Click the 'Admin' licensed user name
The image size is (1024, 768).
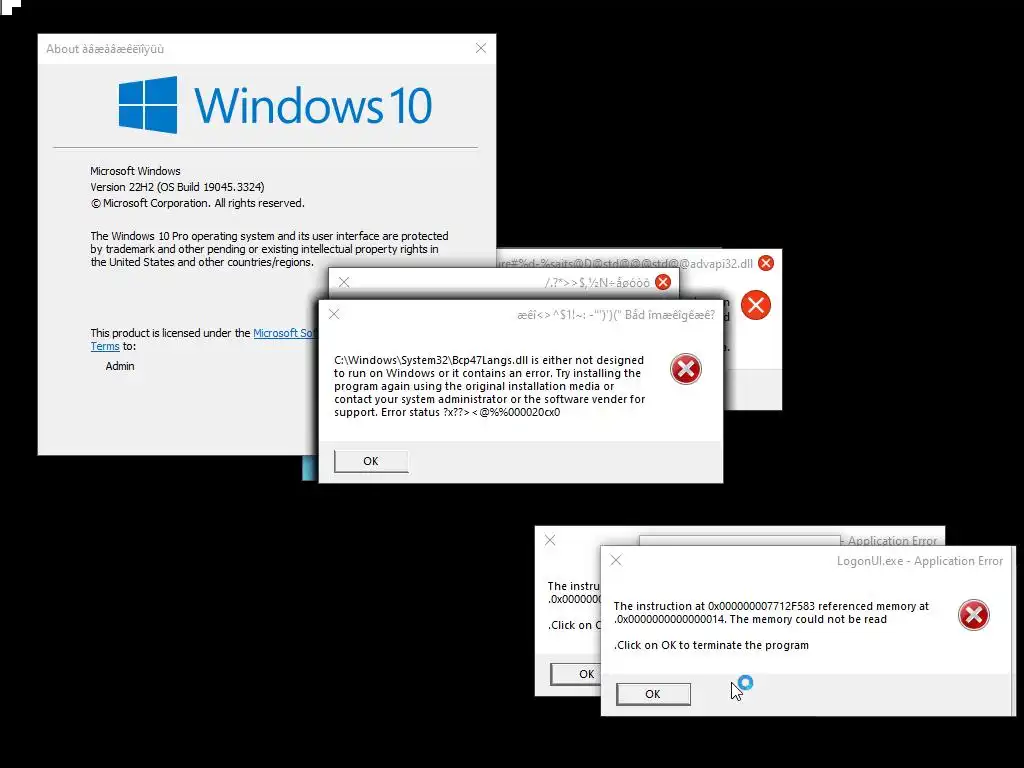point(120,366)
